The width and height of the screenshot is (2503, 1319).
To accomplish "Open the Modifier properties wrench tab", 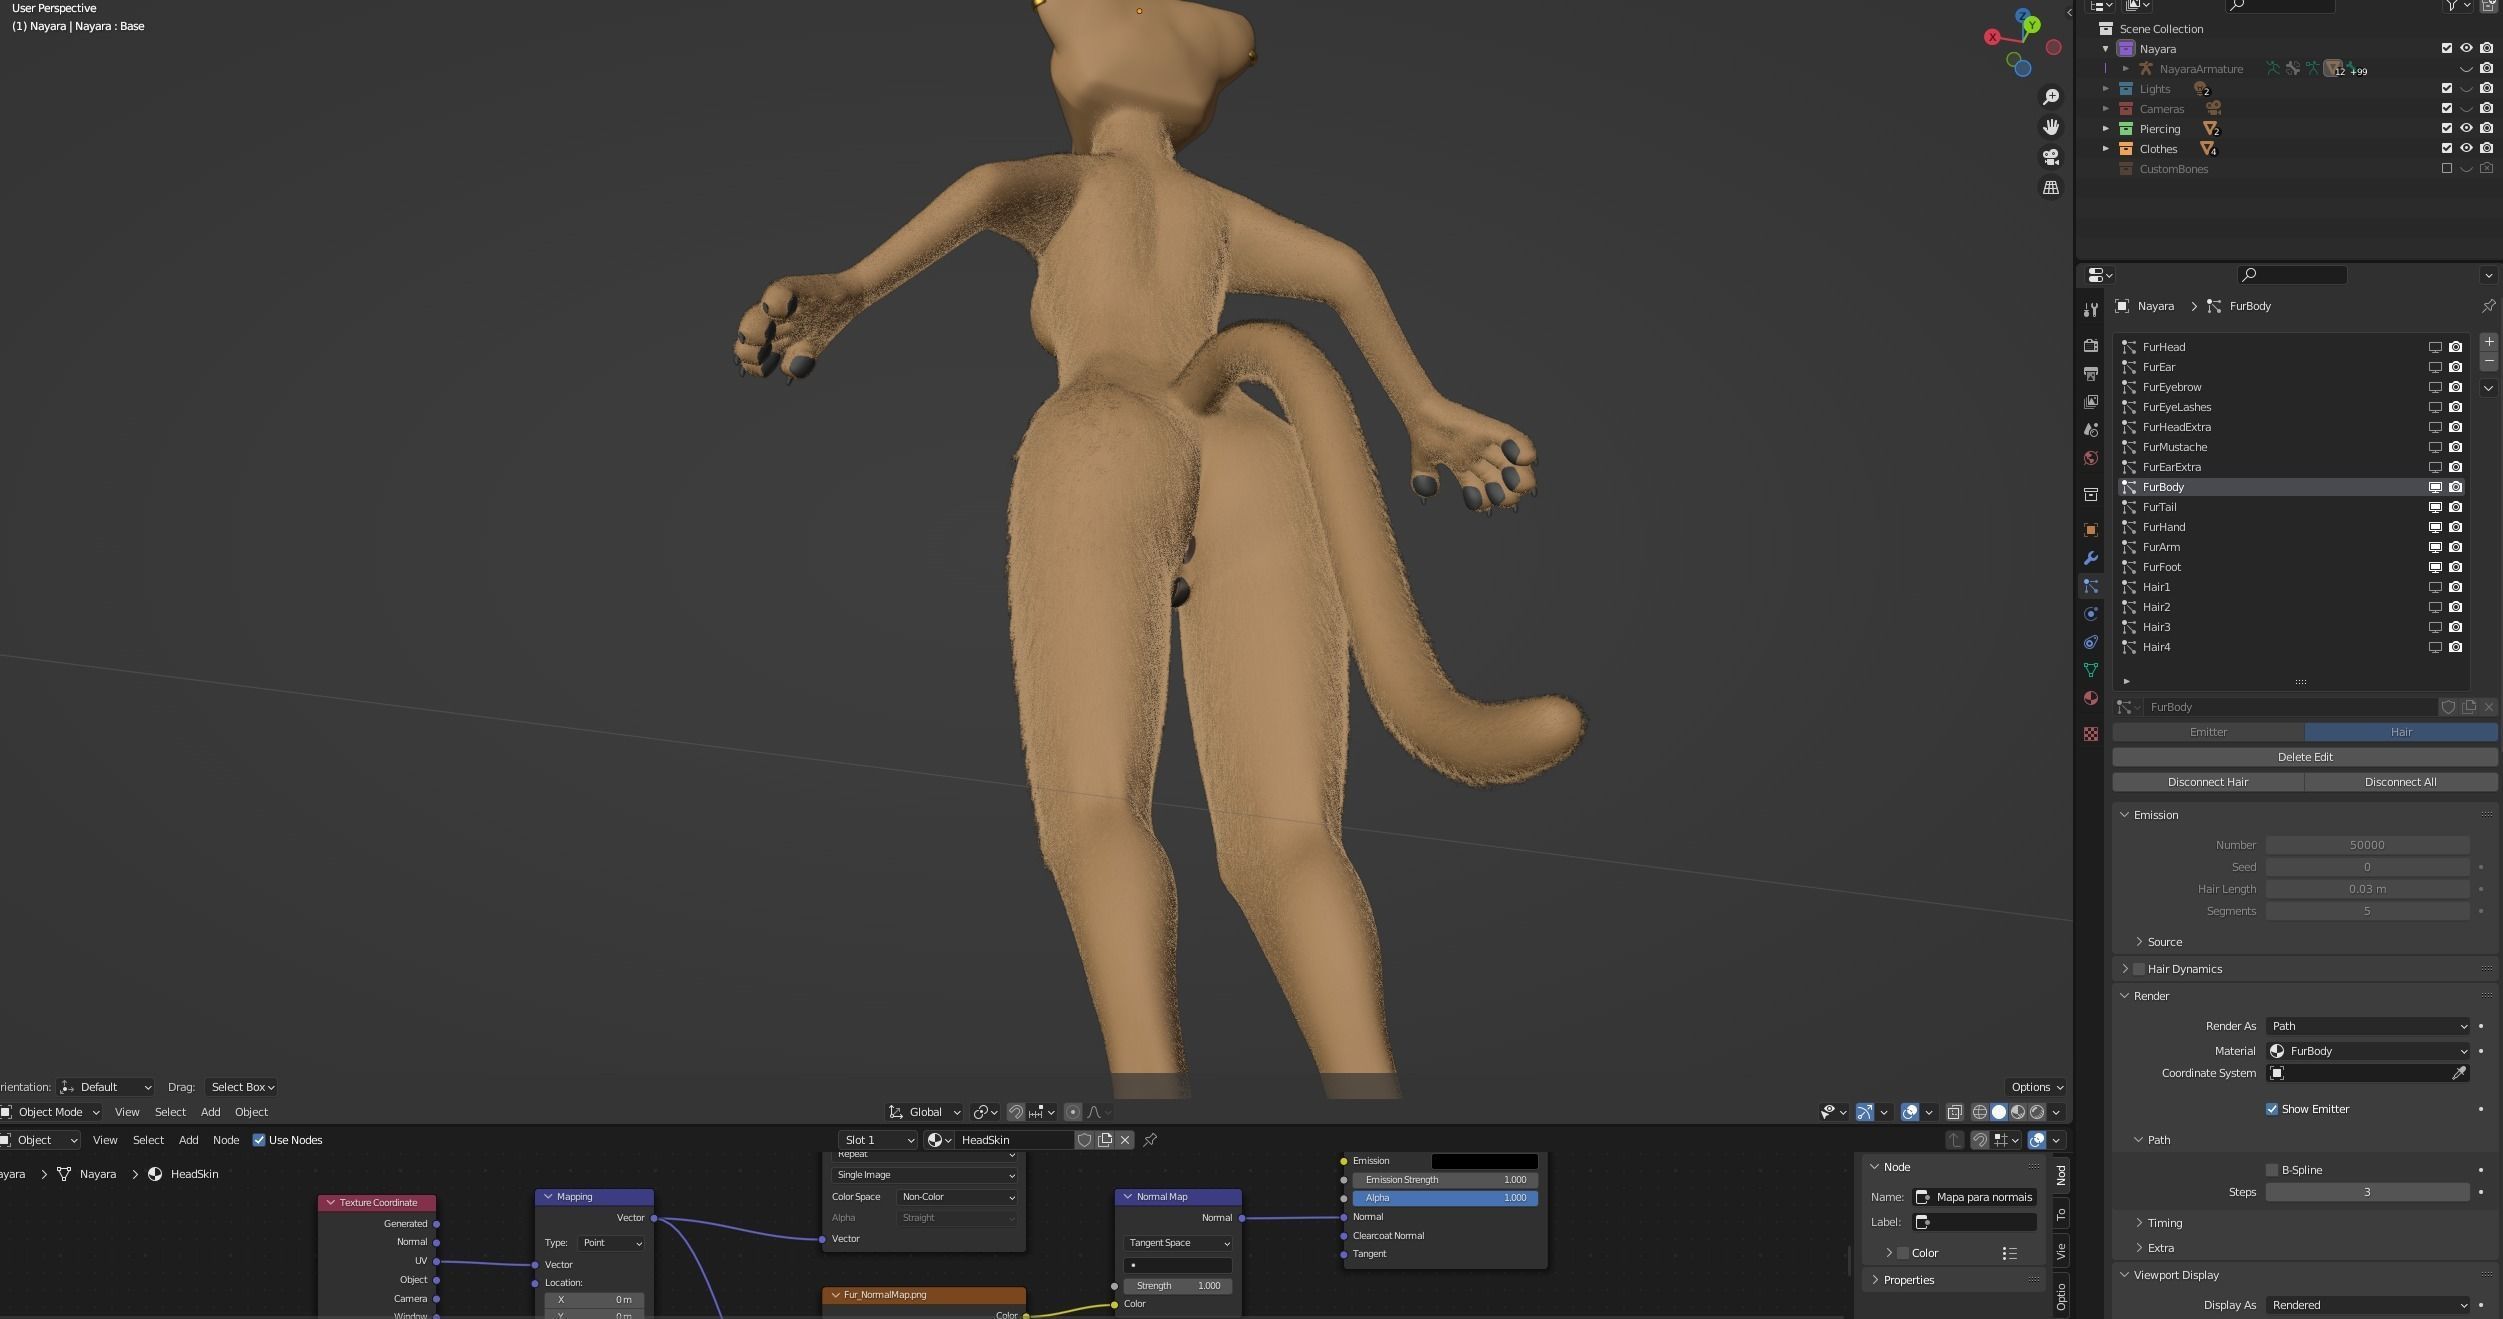I will (x=2090, y=558).
